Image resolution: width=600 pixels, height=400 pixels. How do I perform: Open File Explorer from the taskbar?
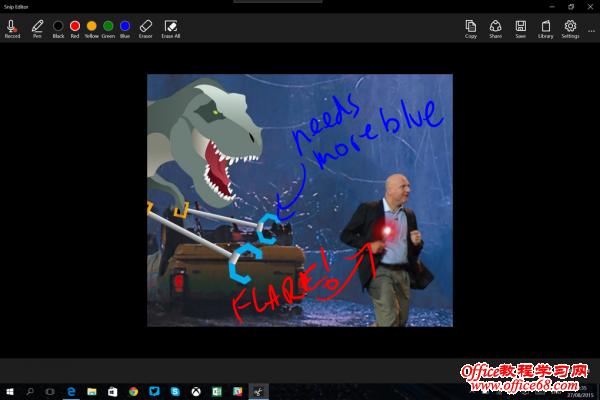tap(92, 391)
